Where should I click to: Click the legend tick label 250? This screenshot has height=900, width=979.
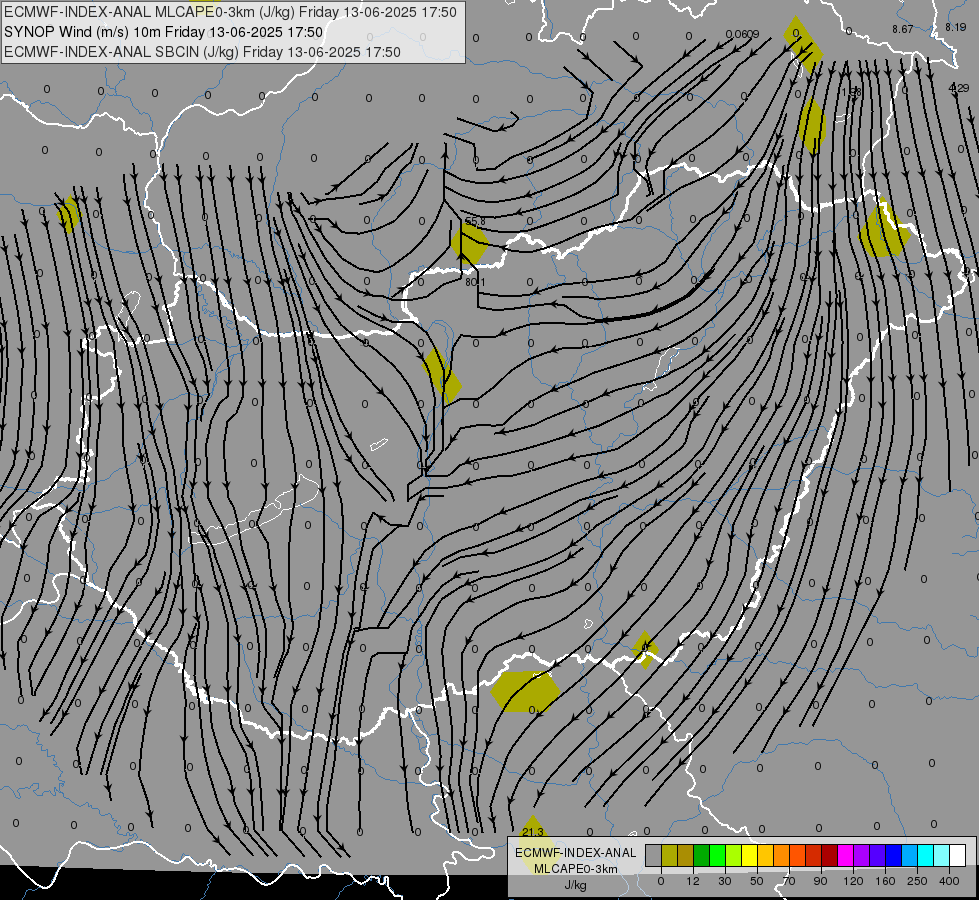917,881
